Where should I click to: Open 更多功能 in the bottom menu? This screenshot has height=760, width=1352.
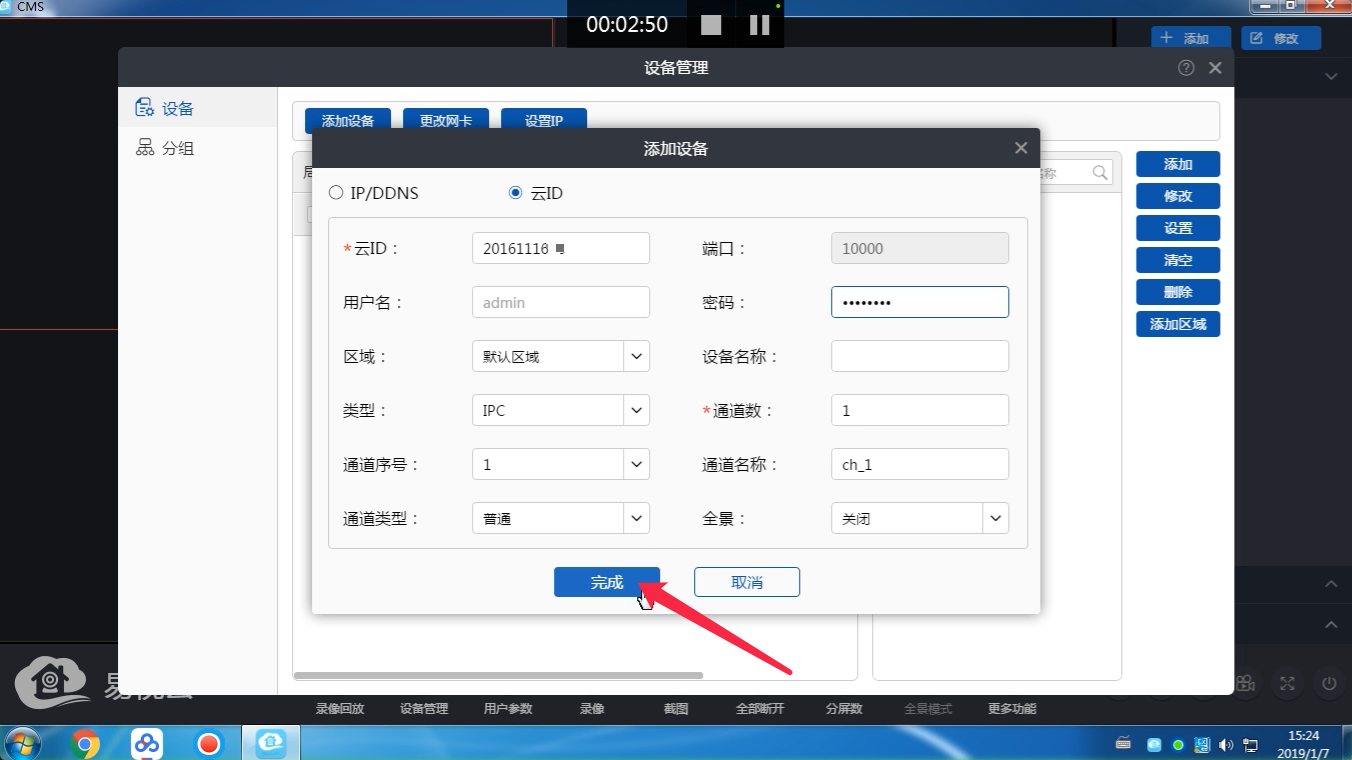pos(1012,709)
